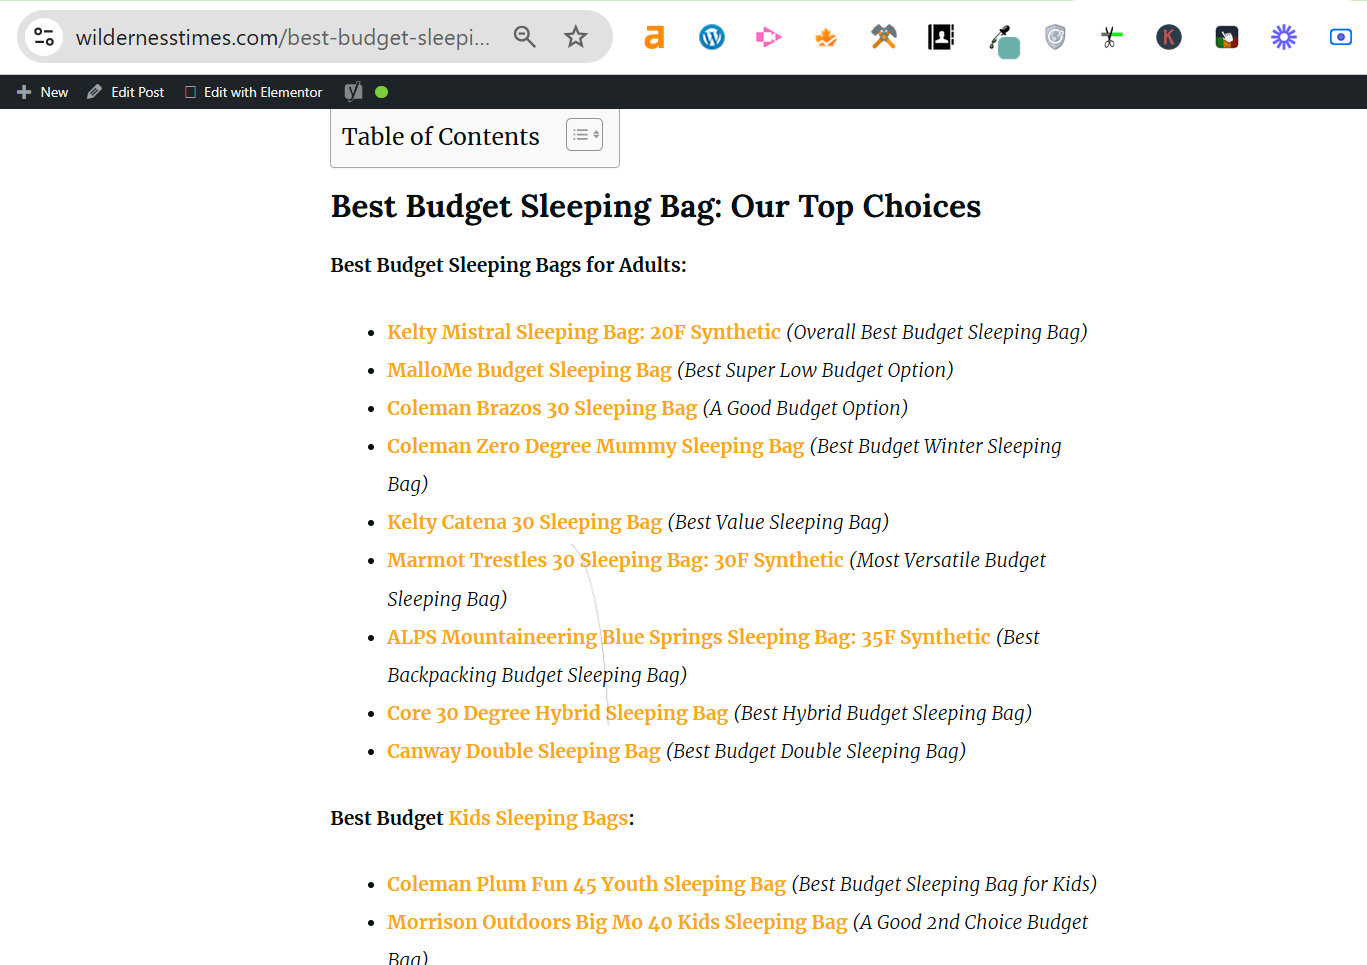The width and height of the screenshot is (1367, 965).
Task: Click the Table of Contents title text
Action: pos(441,136)
